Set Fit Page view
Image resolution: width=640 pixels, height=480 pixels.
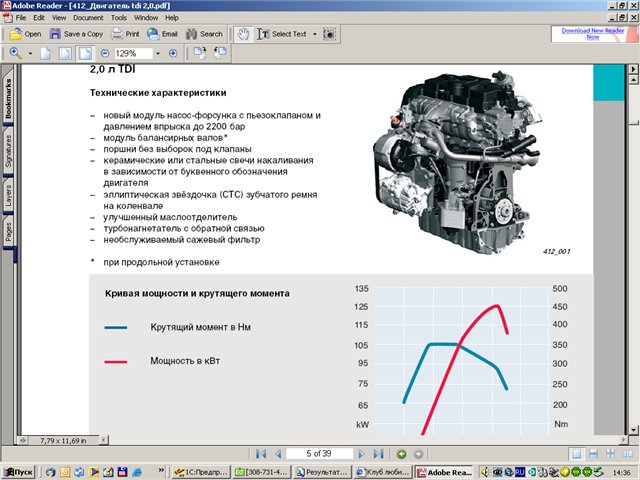[x=65, y=53]
